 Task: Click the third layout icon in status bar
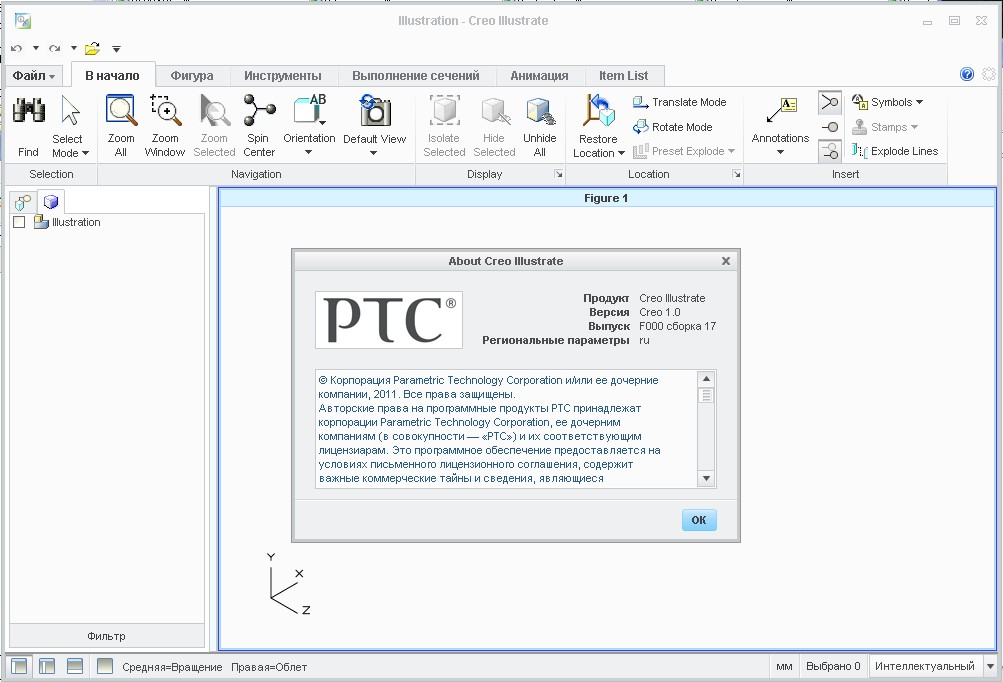coord(75,666)
